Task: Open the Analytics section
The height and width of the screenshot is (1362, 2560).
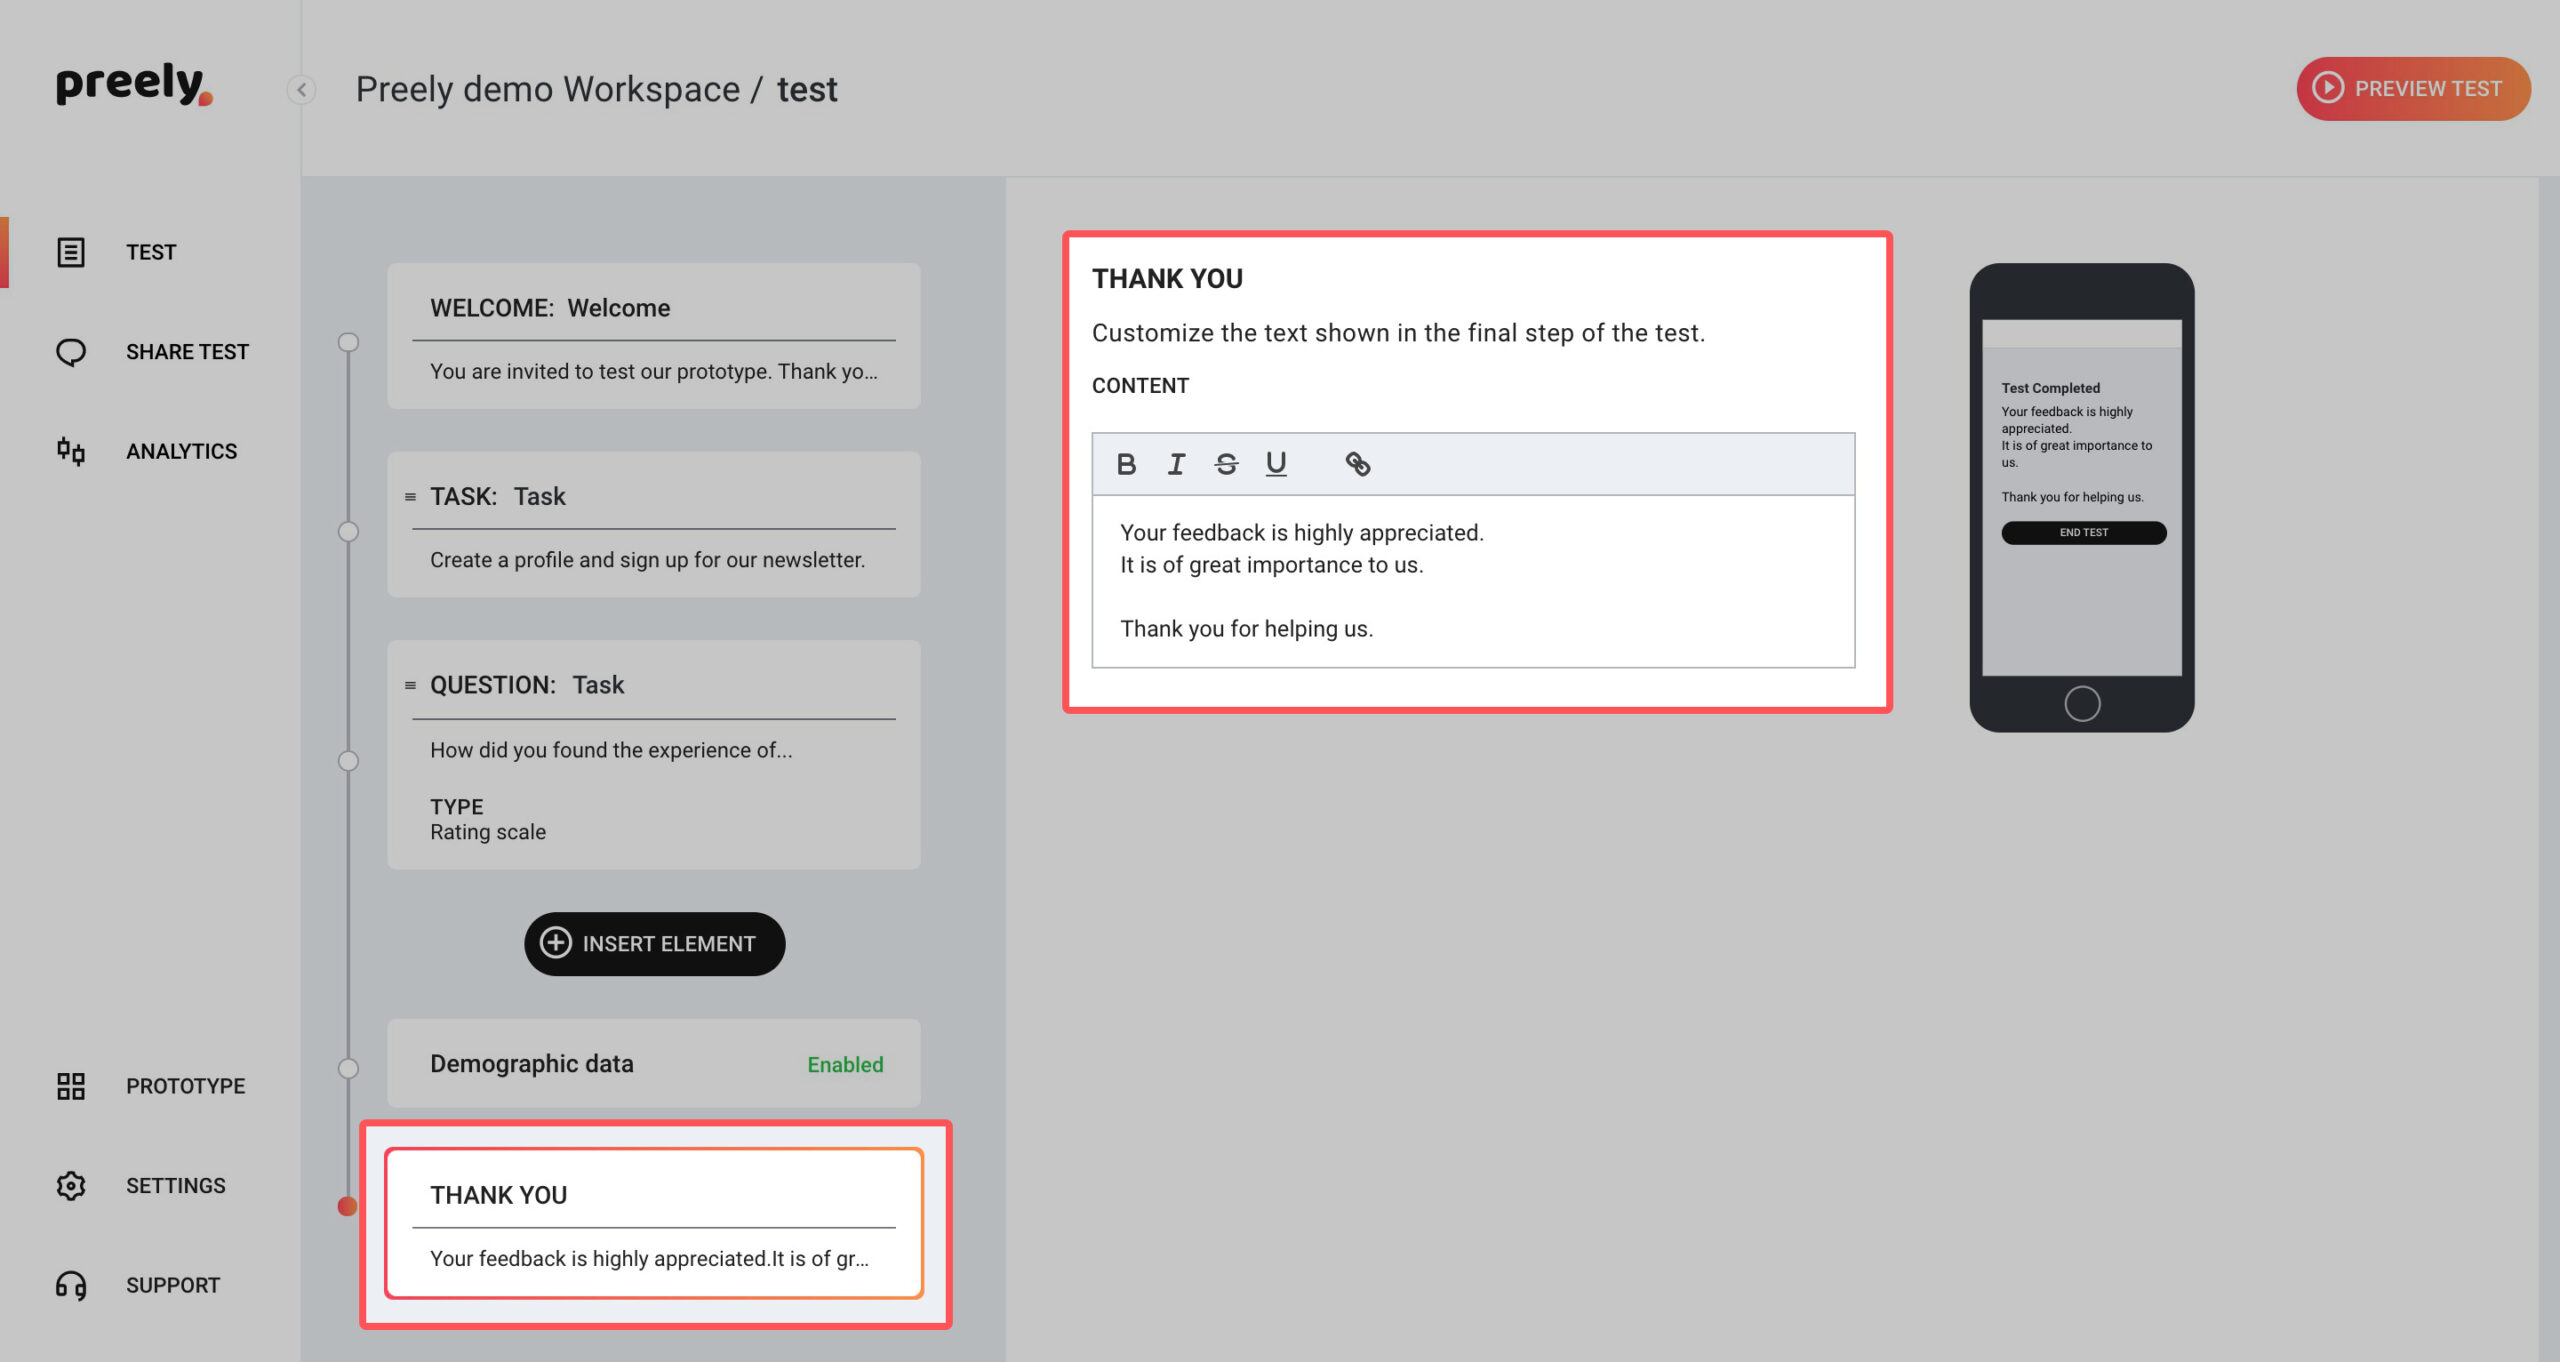Action: click(181, 451)
